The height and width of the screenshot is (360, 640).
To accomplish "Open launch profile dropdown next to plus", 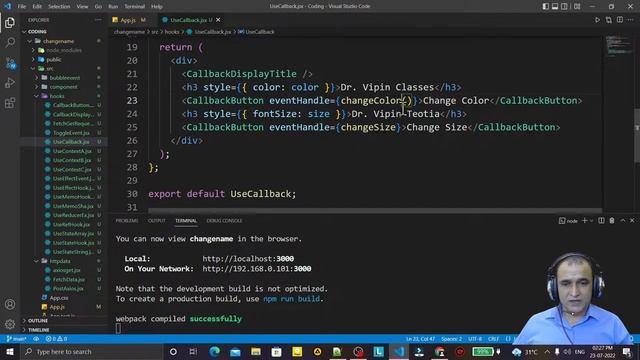I will 591,220.
